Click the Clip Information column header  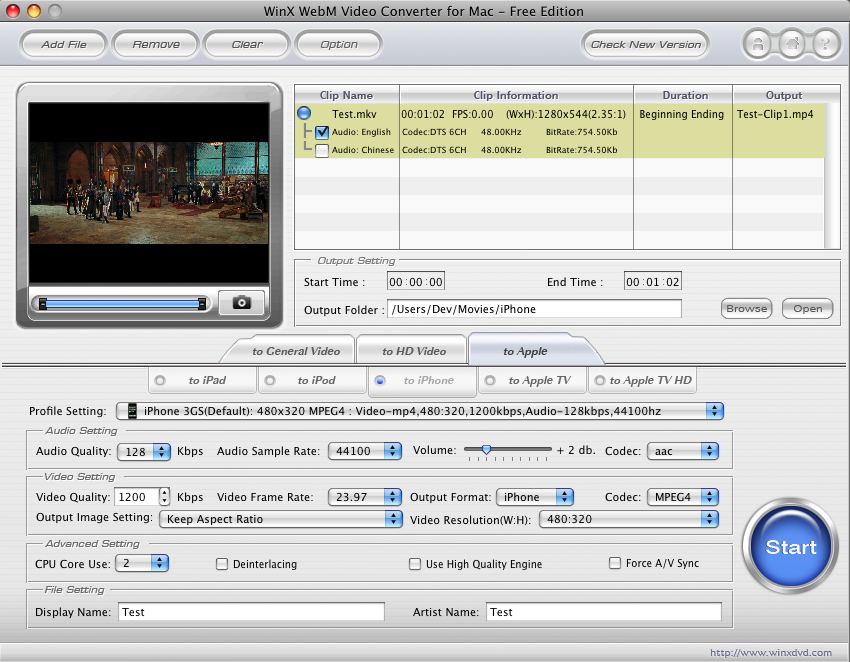516,95
